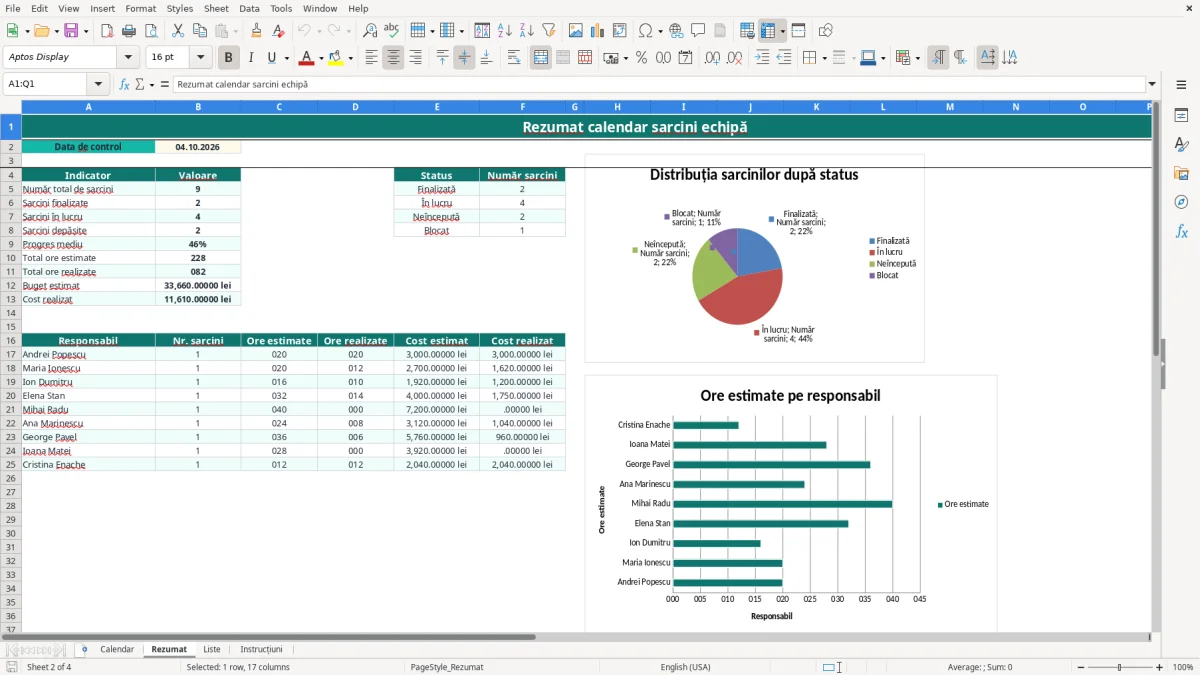
Task: Click the Add Decimal Place icon
Action: [713, 58]
